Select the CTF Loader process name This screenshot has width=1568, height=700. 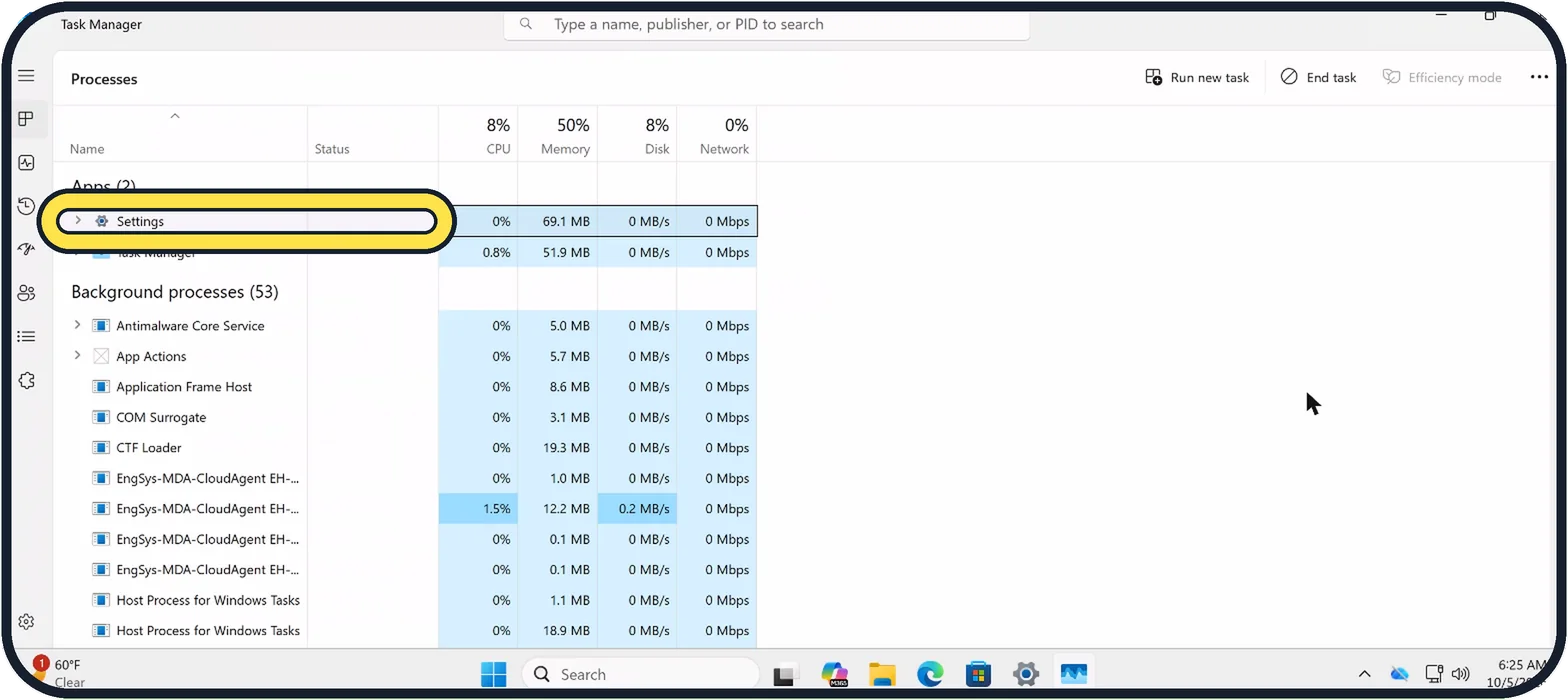pyautogui.click(x=149, y=448)
